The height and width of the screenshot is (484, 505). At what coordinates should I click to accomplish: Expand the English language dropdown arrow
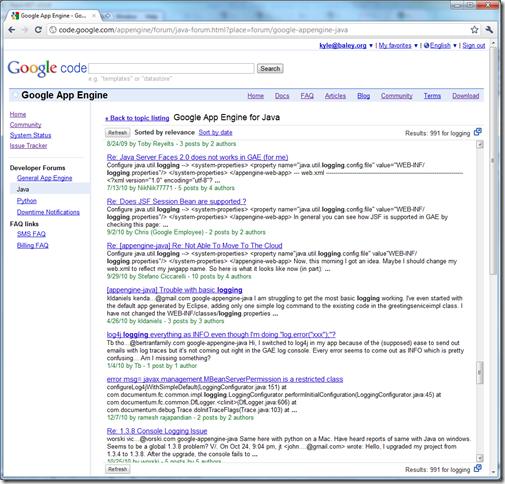tap(455, 46)
